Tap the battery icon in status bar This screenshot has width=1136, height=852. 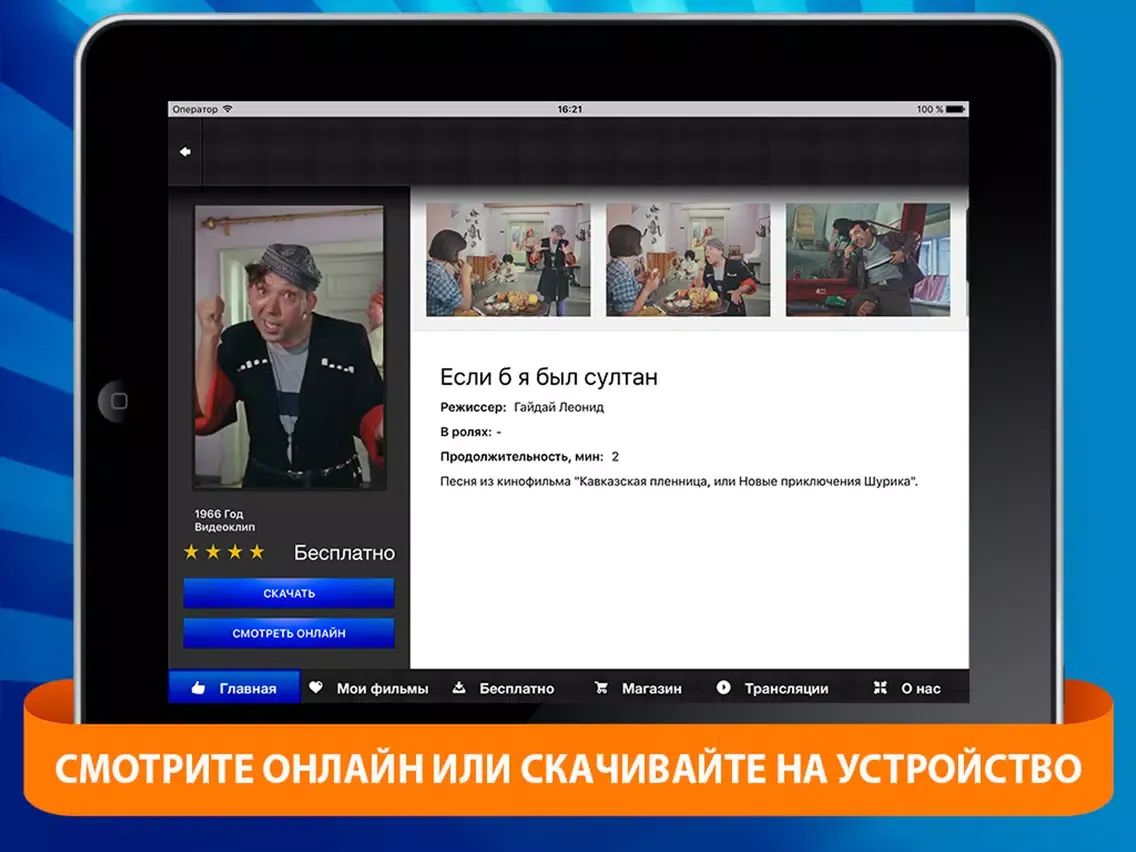956,109
